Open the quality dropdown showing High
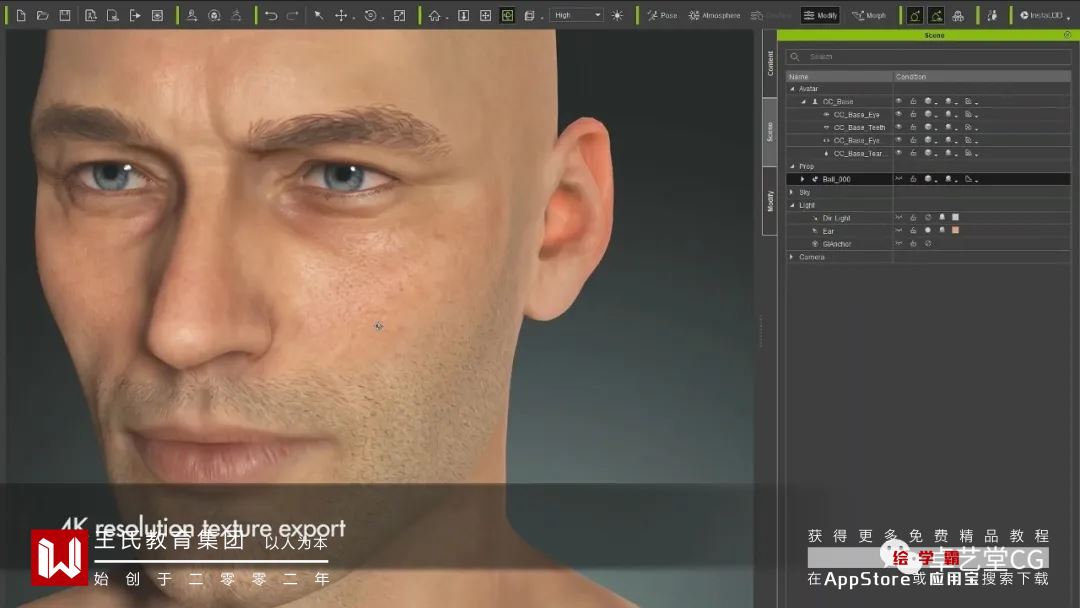The image size is (1080, 608). pyautogui.click(x=577, y=15)
